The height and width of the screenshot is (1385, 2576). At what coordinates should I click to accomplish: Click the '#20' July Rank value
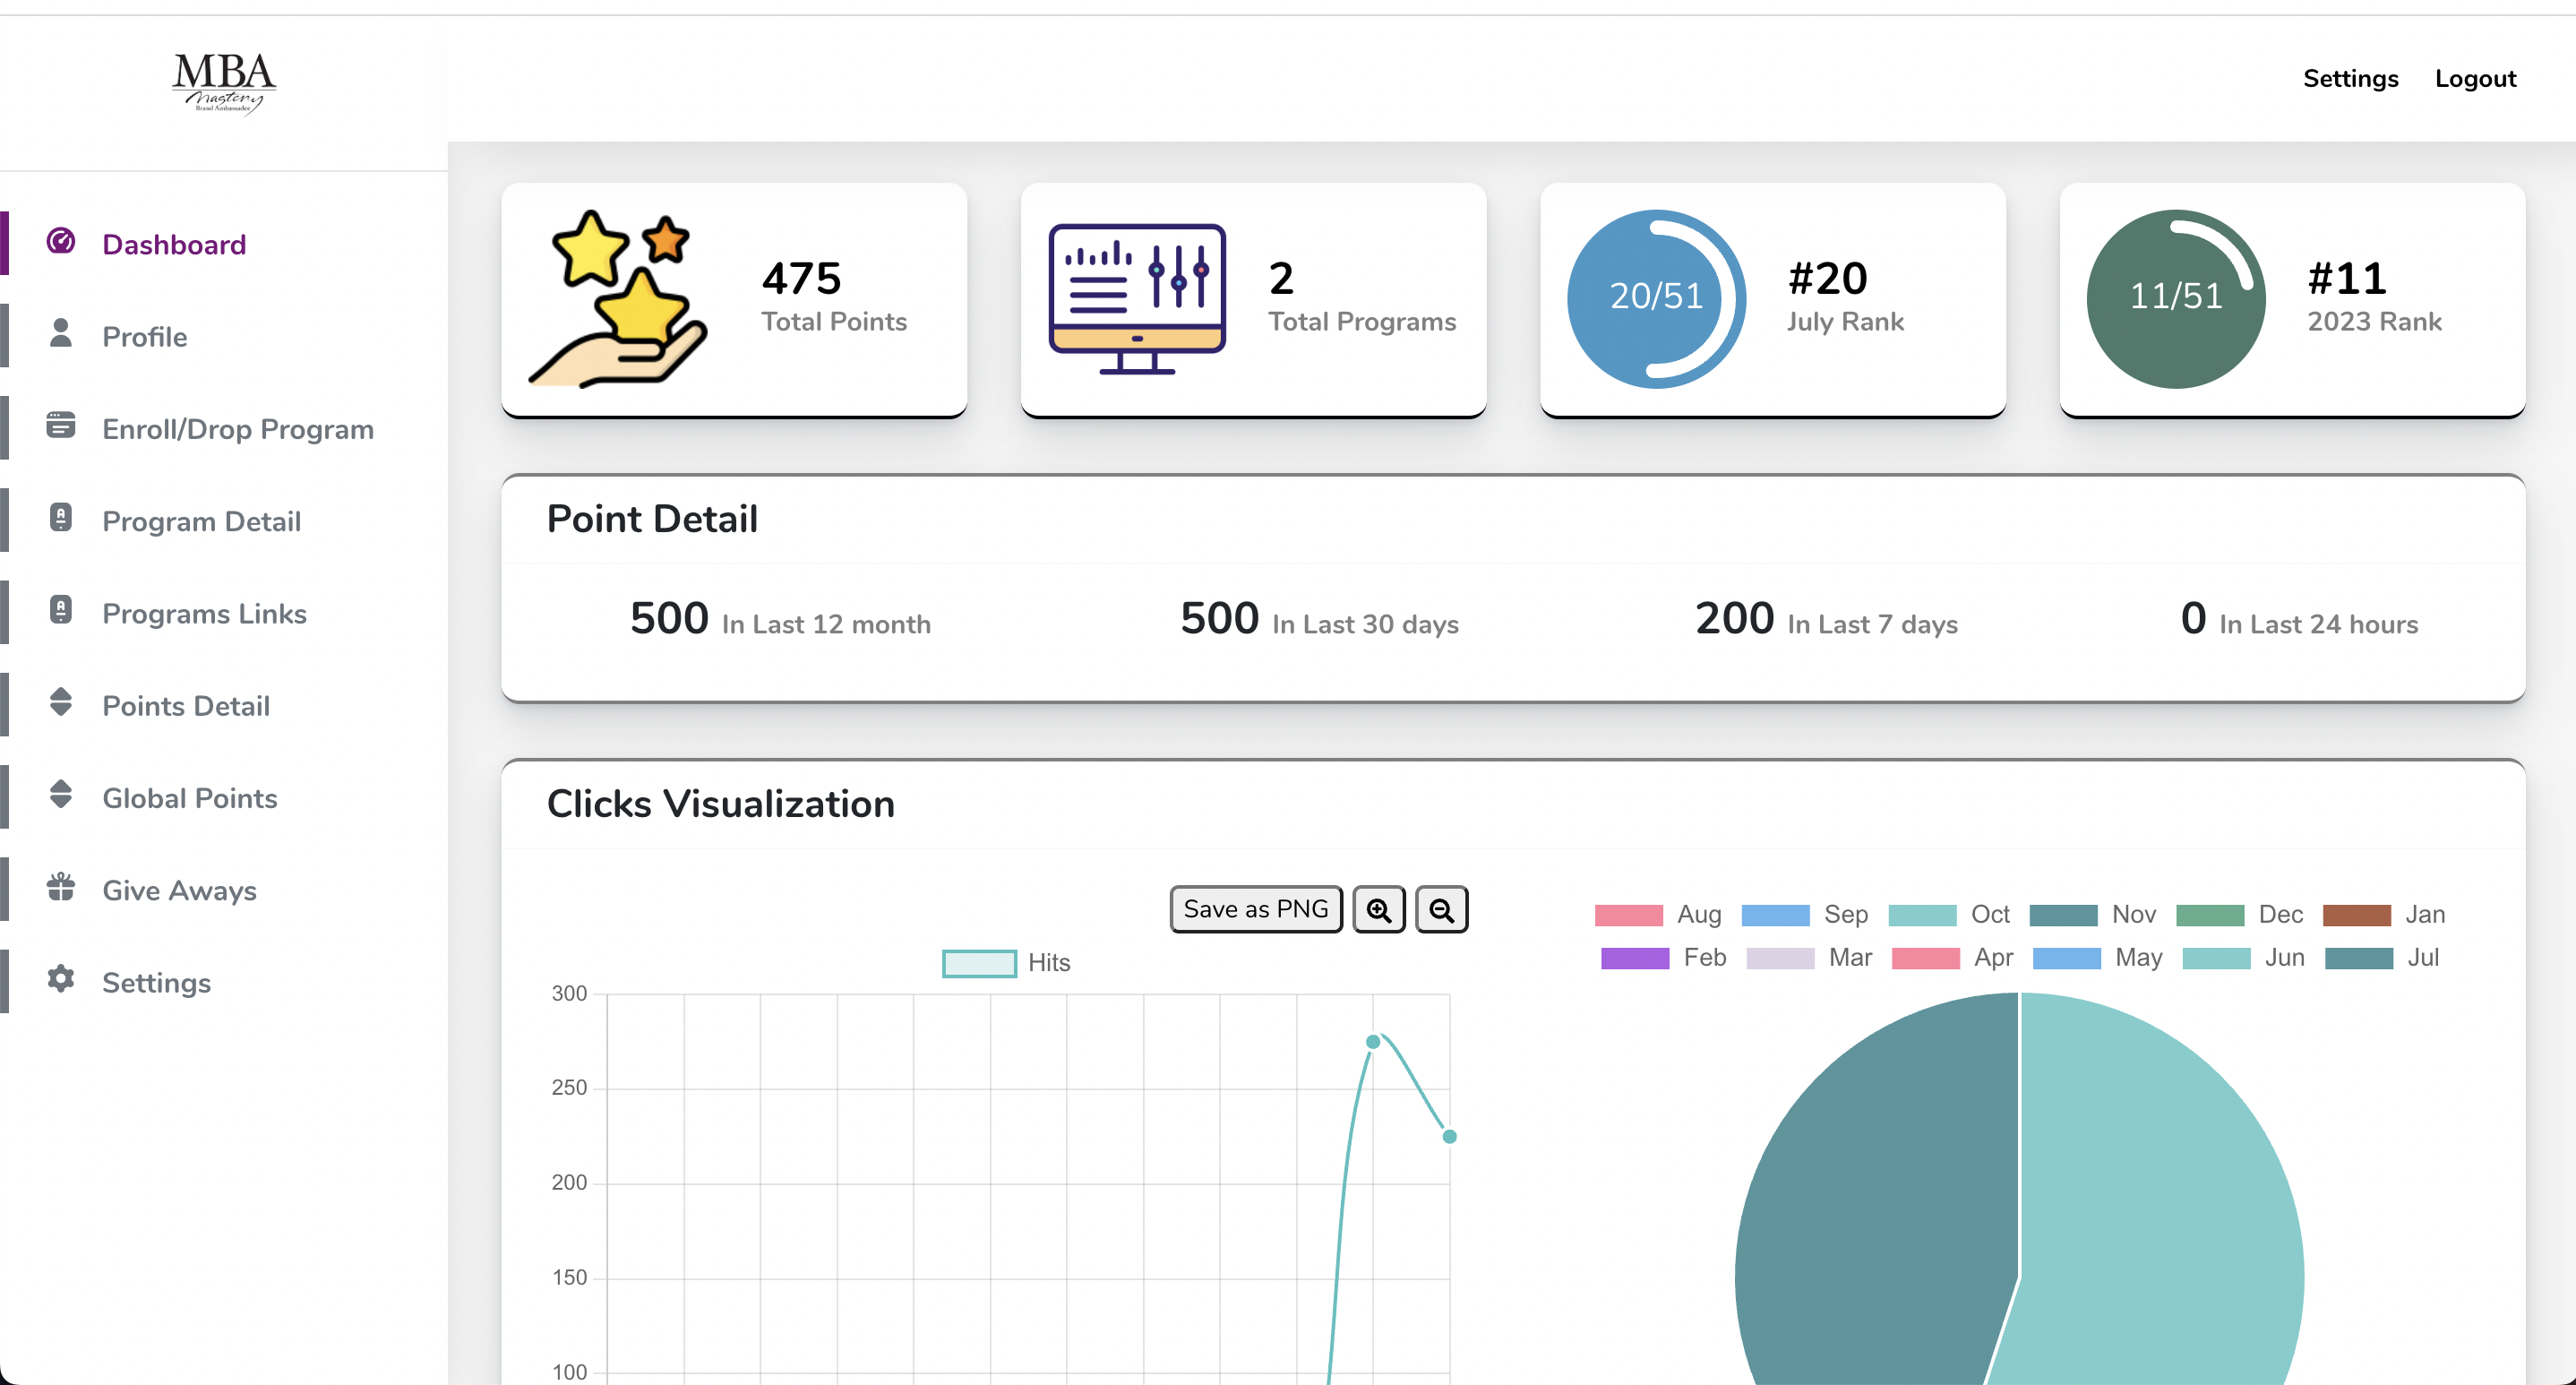point(1827,278)
